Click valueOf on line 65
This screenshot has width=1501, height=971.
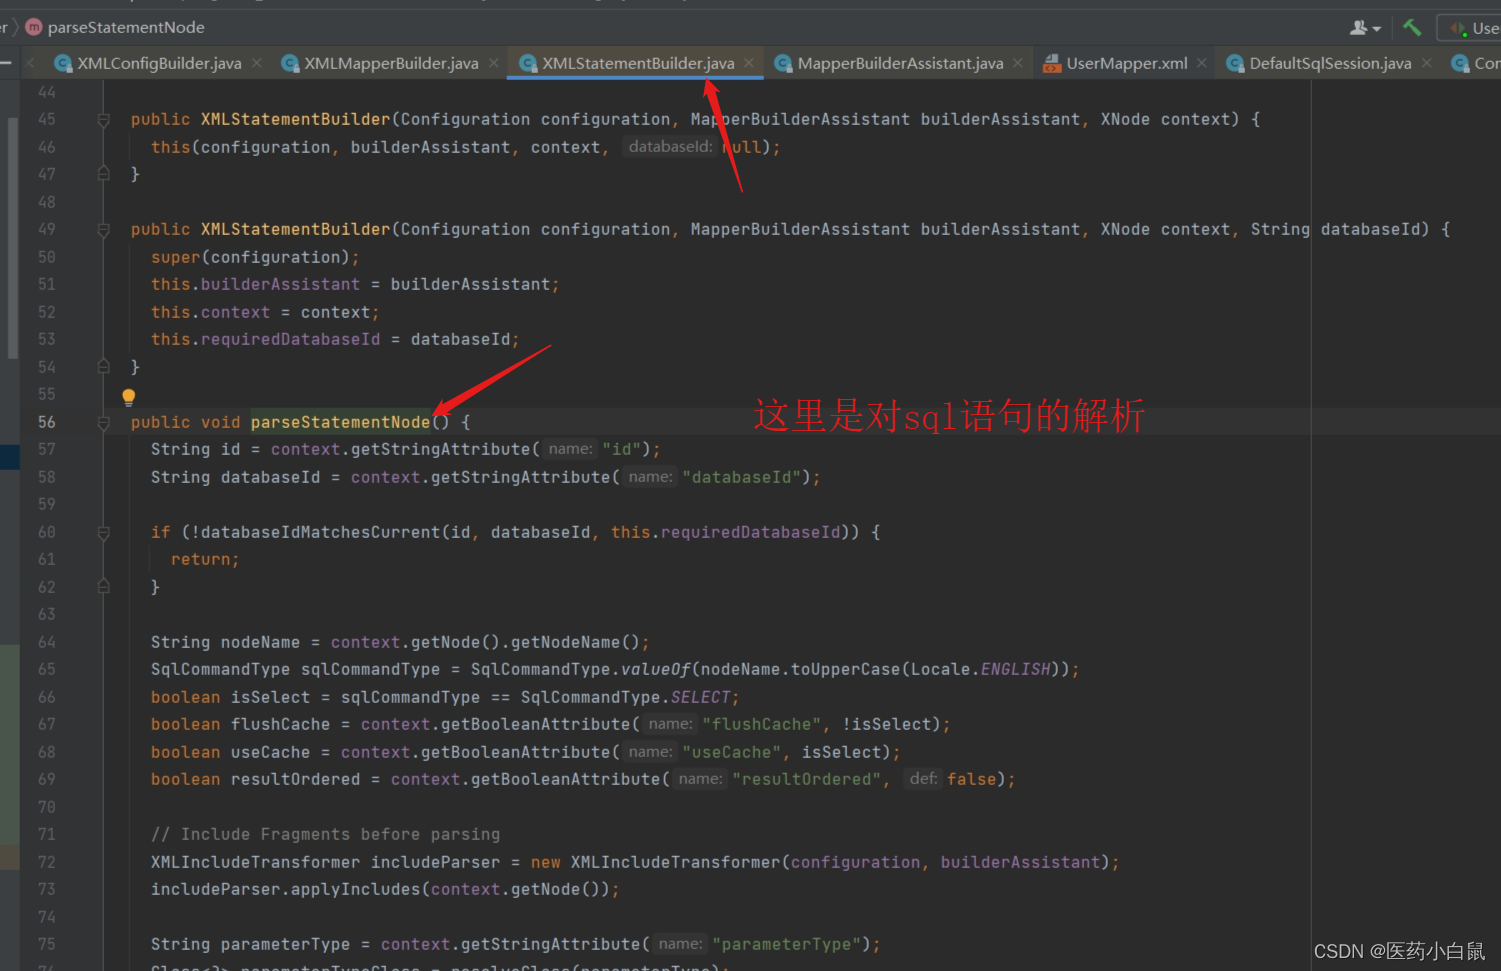(656, 669)
